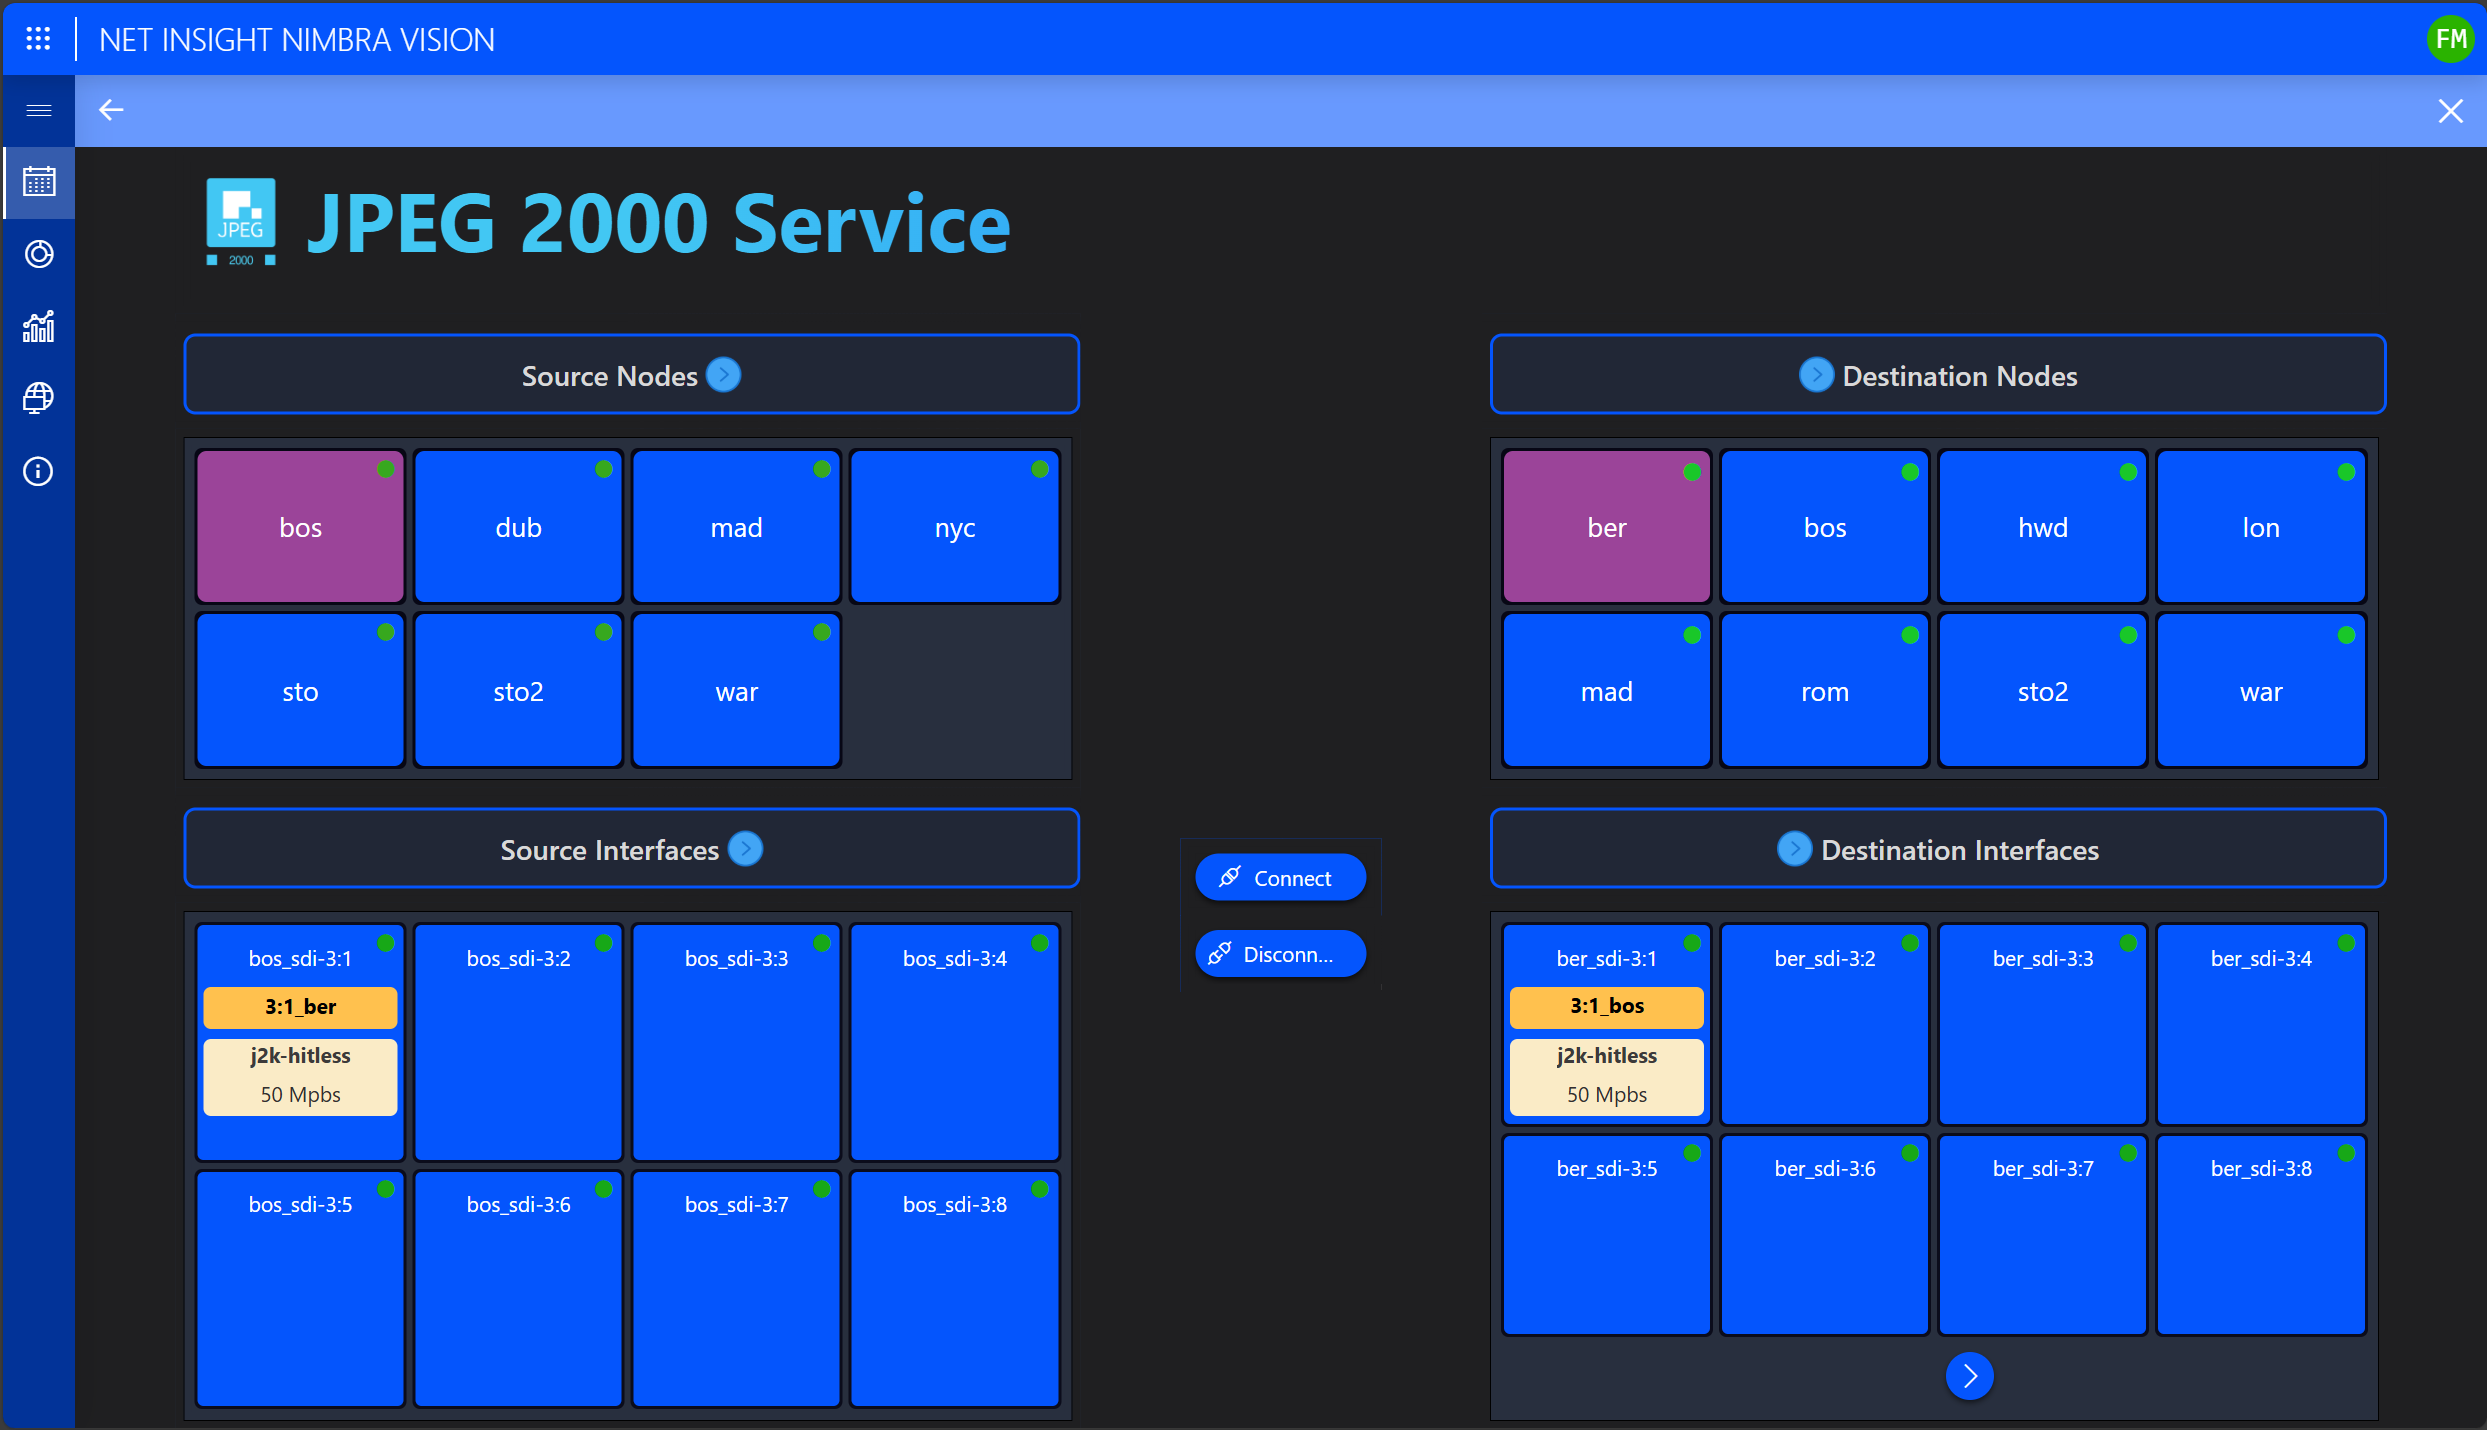This screenshot has width=2487, height=1430.
Task: Expand Destination Interfaces chevron
Action: pos(1794,849)
